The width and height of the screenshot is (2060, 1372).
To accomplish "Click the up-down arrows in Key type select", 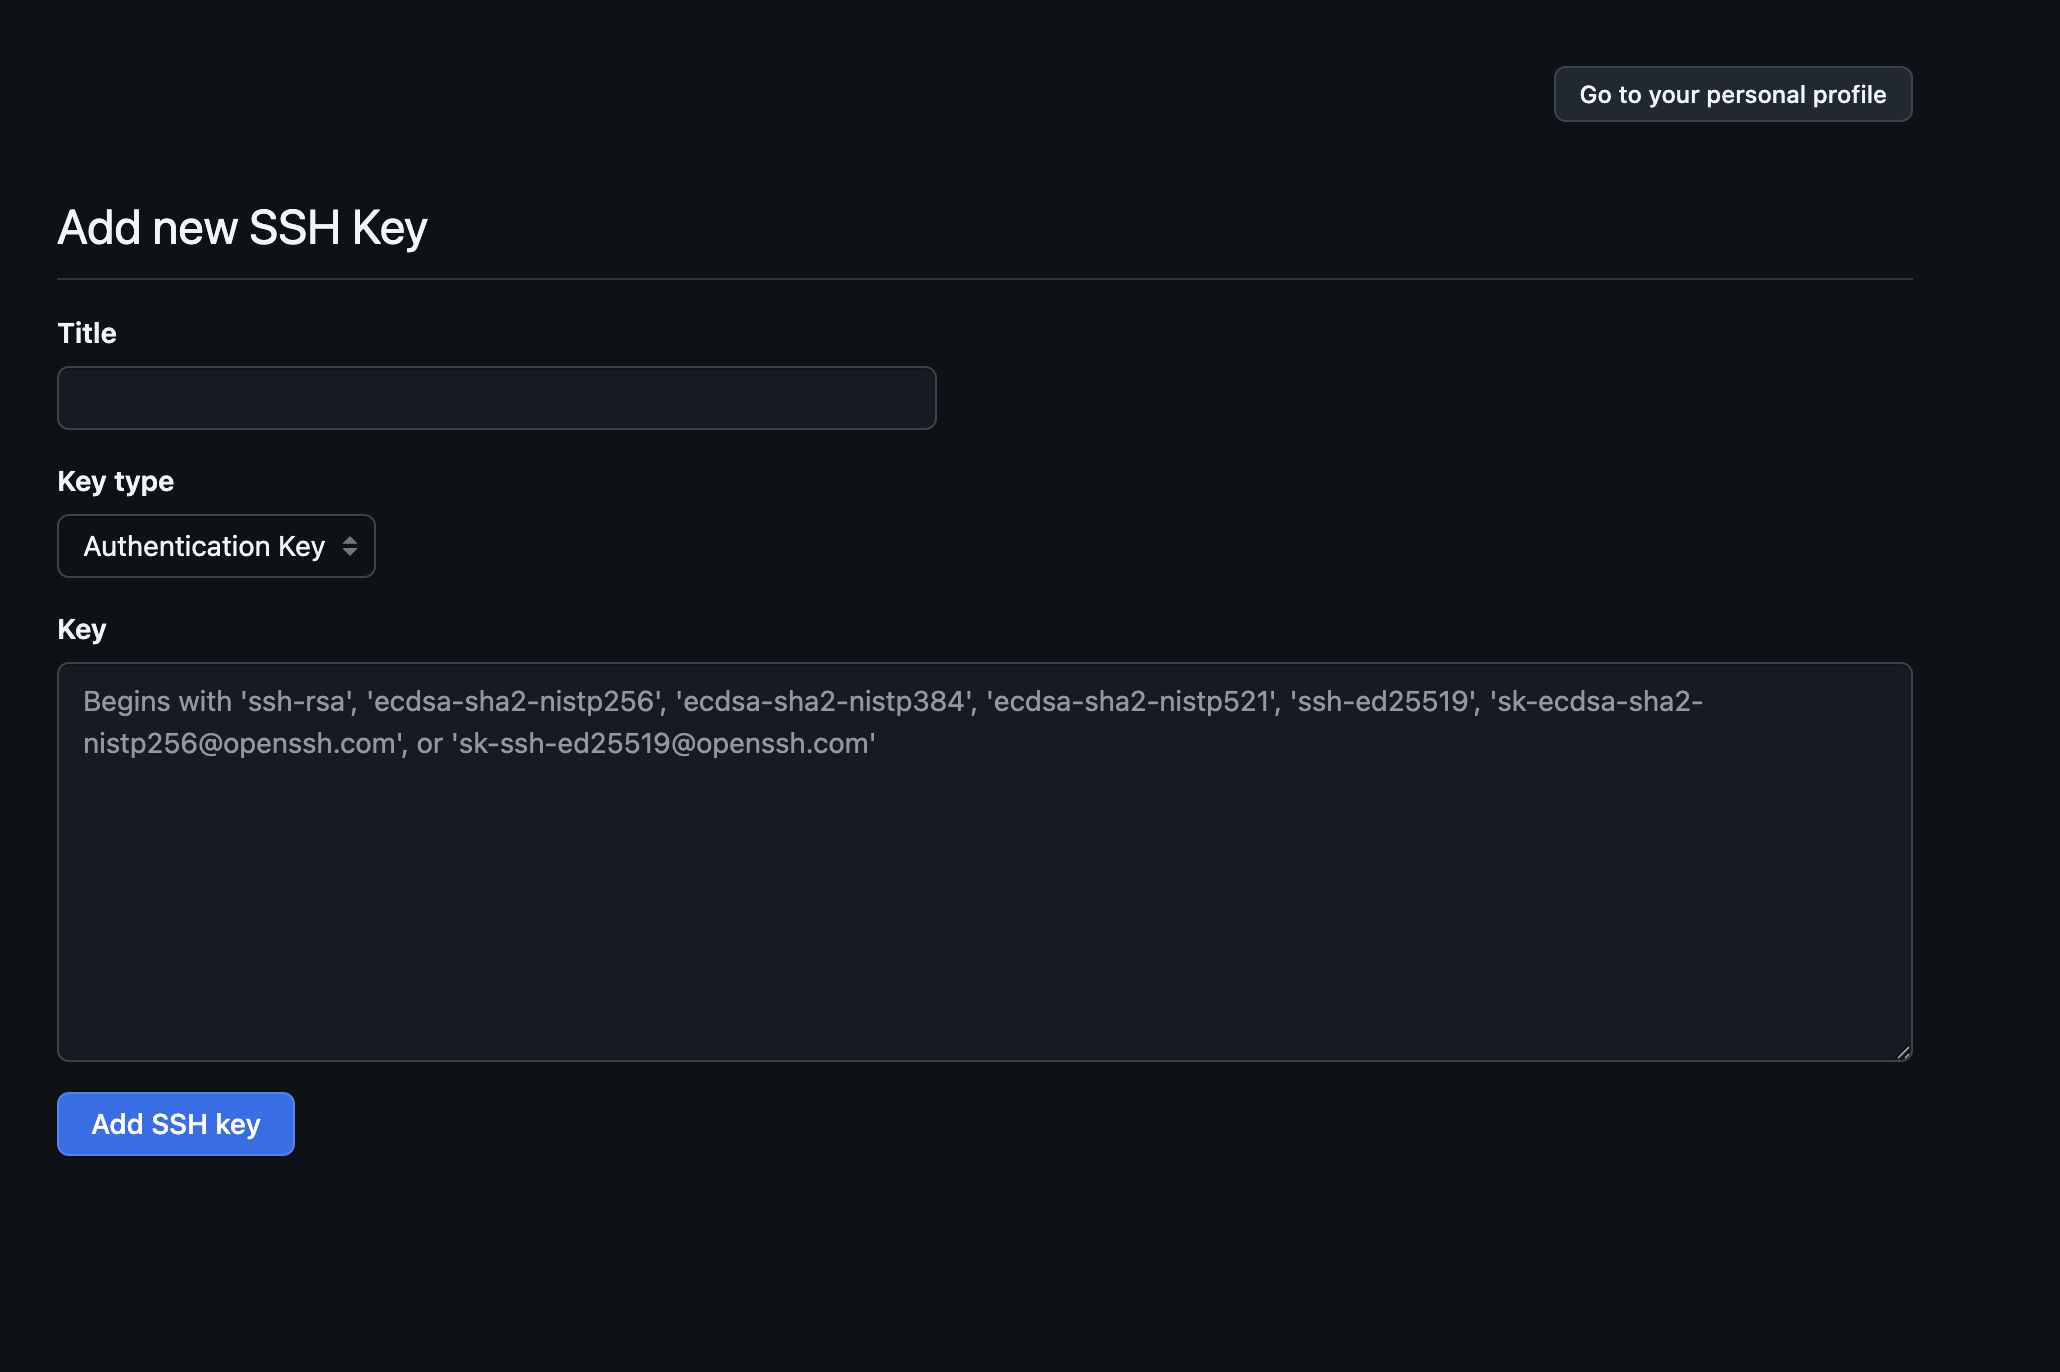I will (x=349, y=546).
